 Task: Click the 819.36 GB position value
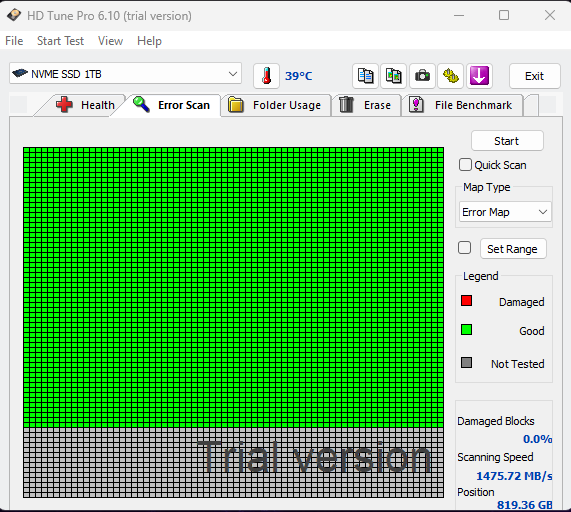click(x=525, y=505)
